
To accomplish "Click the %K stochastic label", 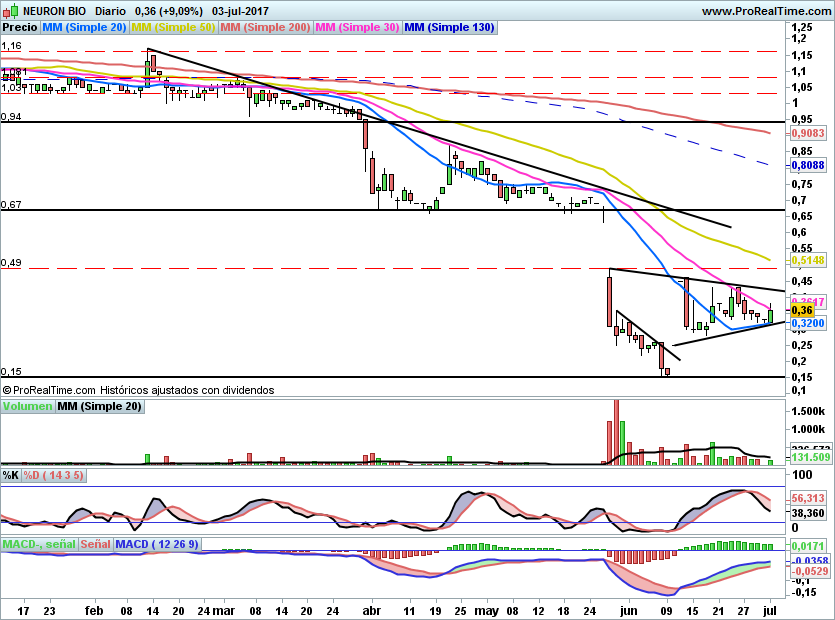I will coord(11,475).
